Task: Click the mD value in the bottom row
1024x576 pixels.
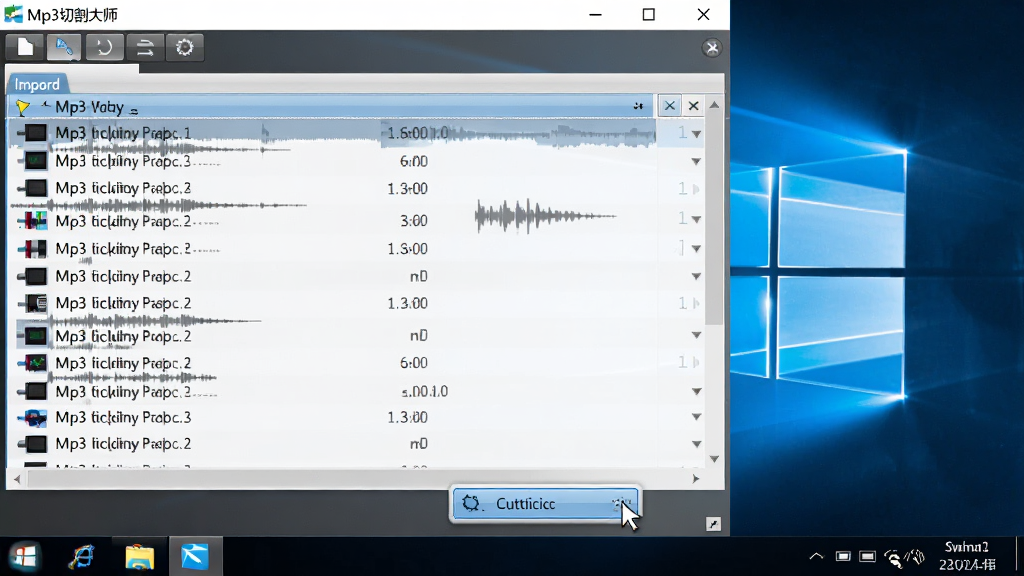Action: pyautogui.click(x=419, y=444)
